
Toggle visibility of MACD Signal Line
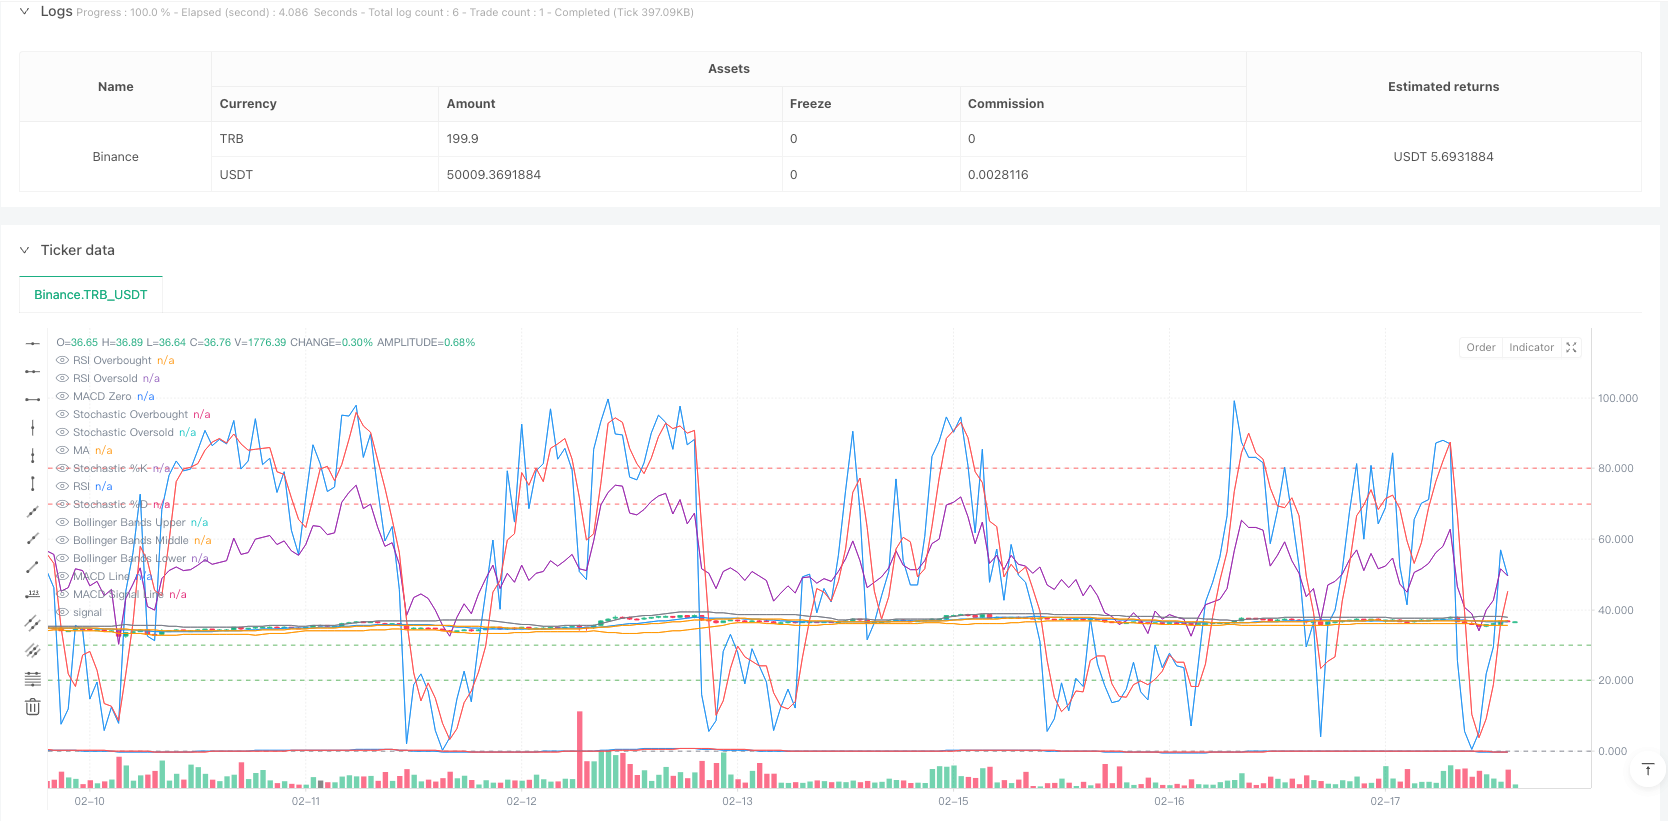62,594
